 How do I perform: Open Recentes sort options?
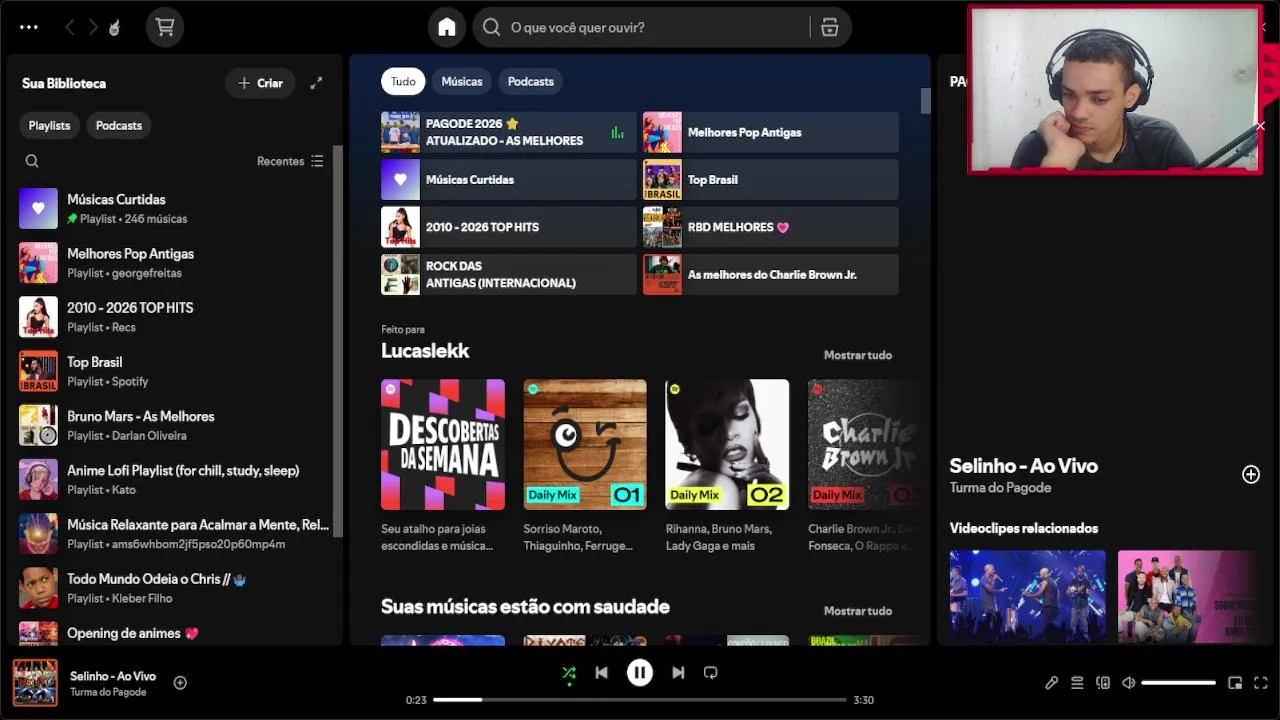[x=290, y=161]
